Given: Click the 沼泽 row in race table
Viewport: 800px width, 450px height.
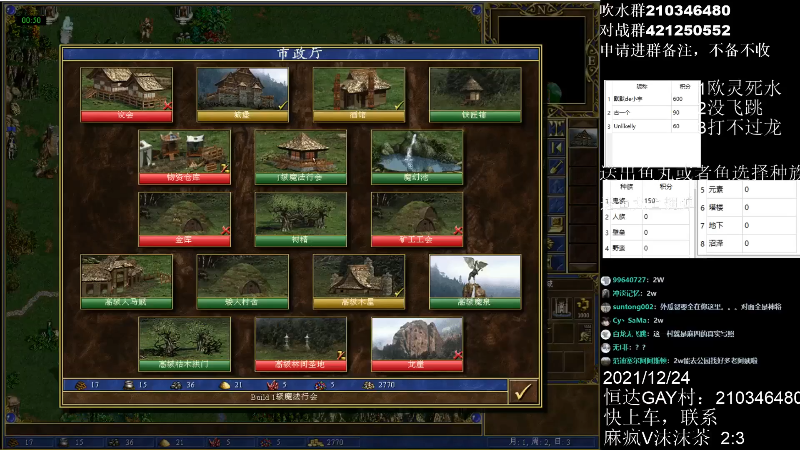Looking at the screenshot, I should pos(747,243).
